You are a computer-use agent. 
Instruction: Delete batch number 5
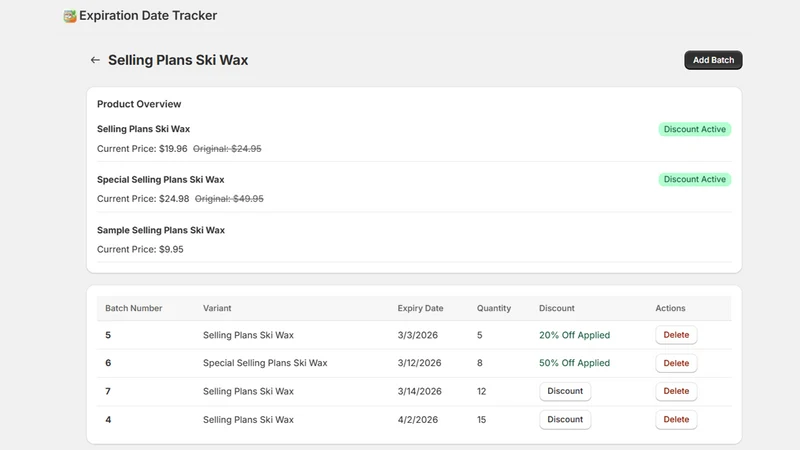point(676,335)
